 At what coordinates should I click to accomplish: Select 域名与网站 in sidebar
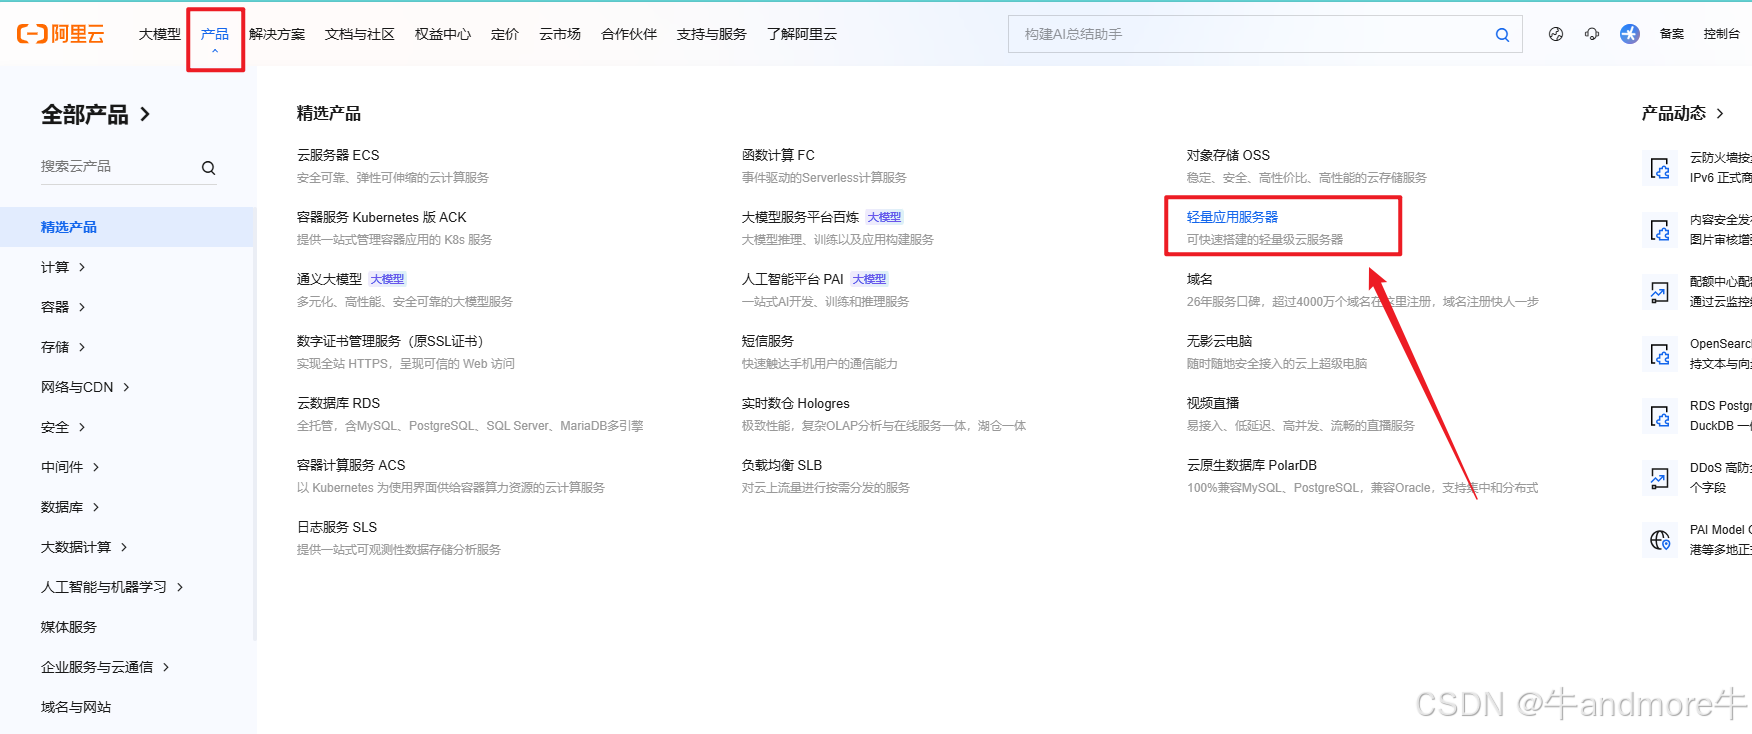point(76,707)
